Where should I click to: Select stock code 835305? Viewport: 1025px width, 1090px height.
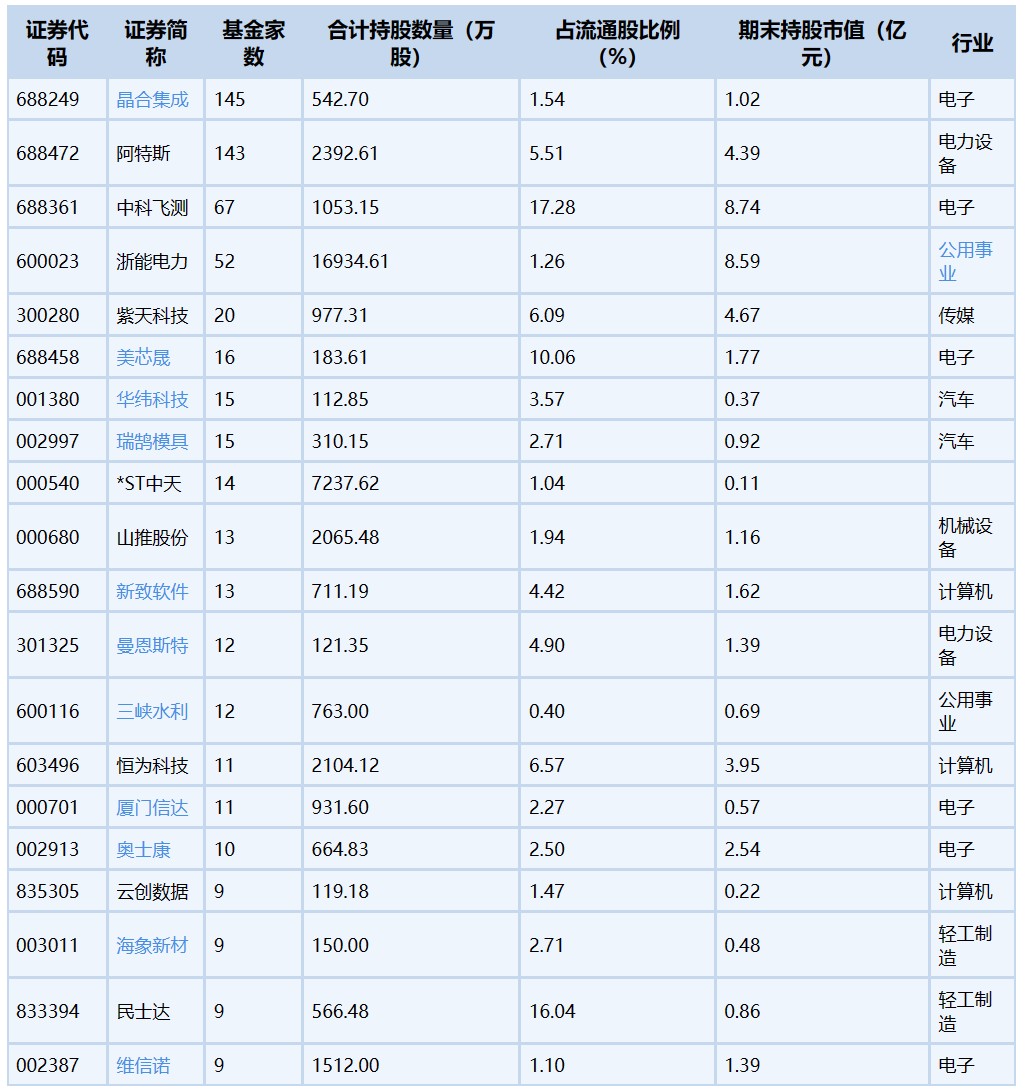(47, 891)
